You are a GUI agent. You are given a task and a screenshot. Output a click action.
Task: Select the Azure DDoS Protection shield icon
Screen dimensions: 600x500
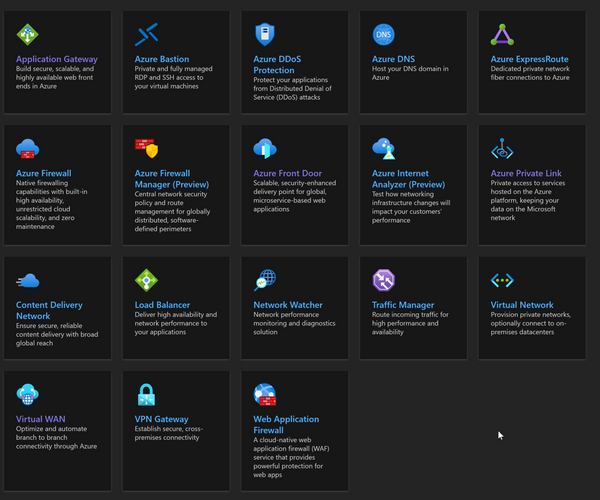[265, 35]
